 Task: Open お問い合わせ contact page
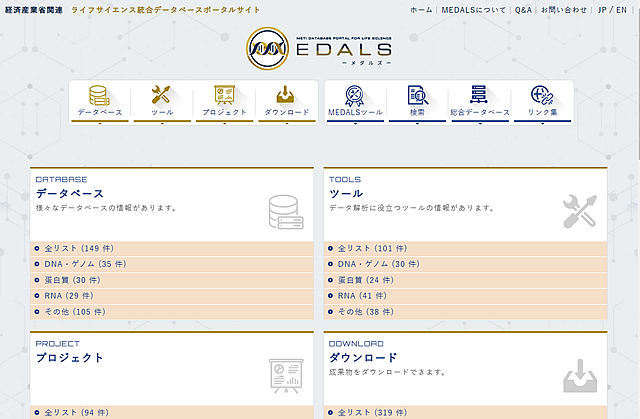tap(564, 10)
